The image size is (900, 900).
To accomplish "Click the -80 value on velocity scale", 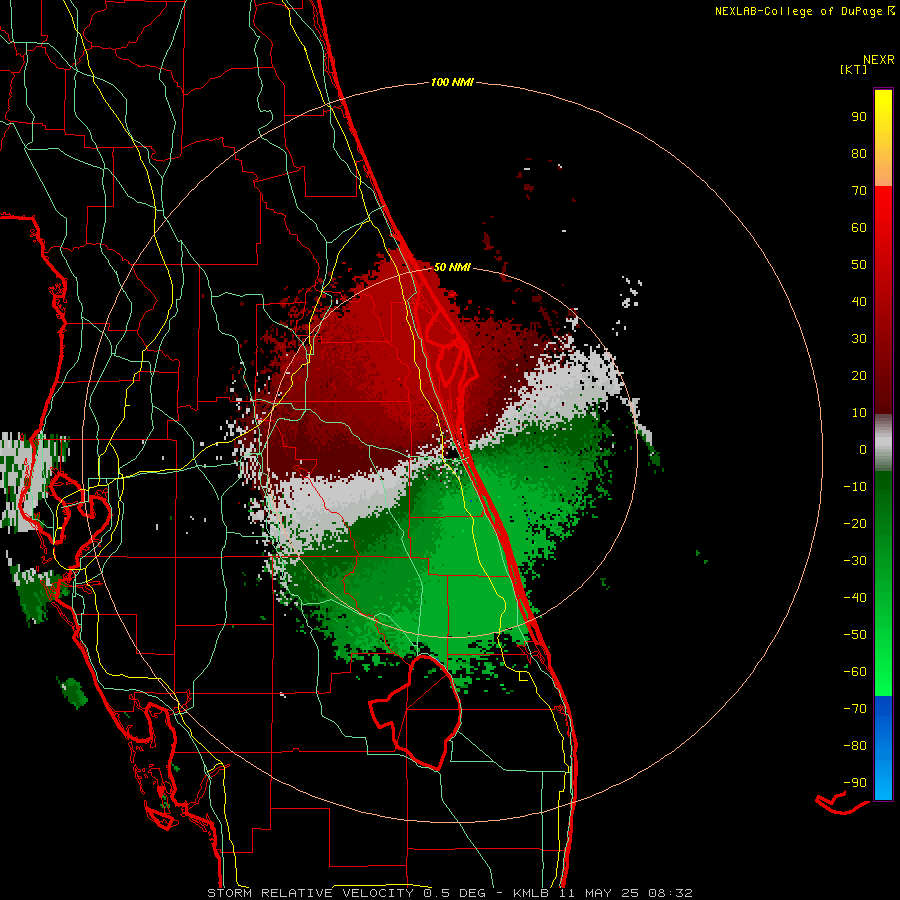I will click(855, 746).
